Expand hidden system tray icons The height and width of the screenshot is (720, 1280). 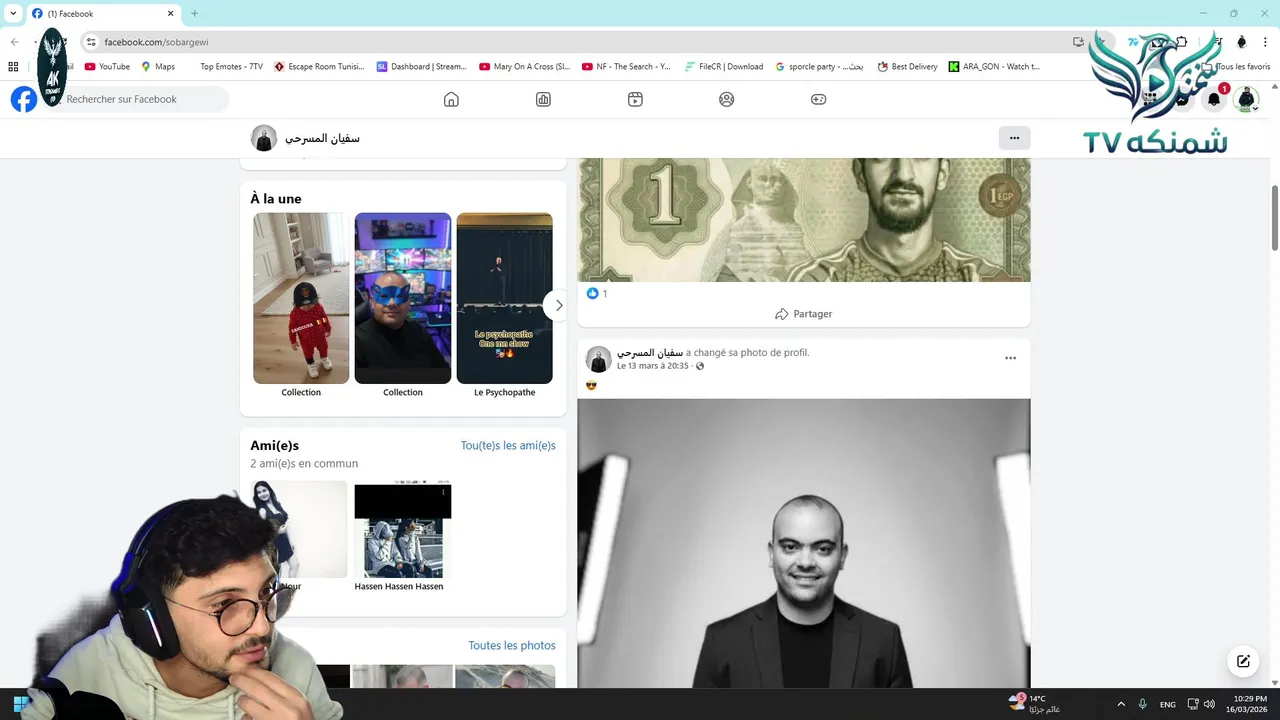click(1121, 704)
